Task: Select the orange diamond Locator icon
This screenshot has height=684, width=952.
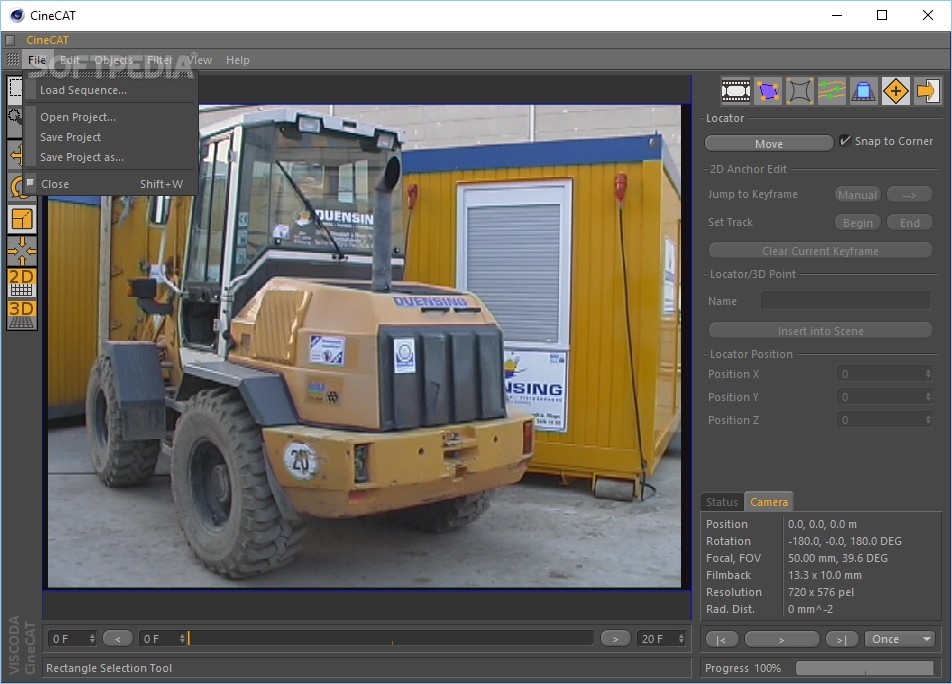Action: [896, 92]
